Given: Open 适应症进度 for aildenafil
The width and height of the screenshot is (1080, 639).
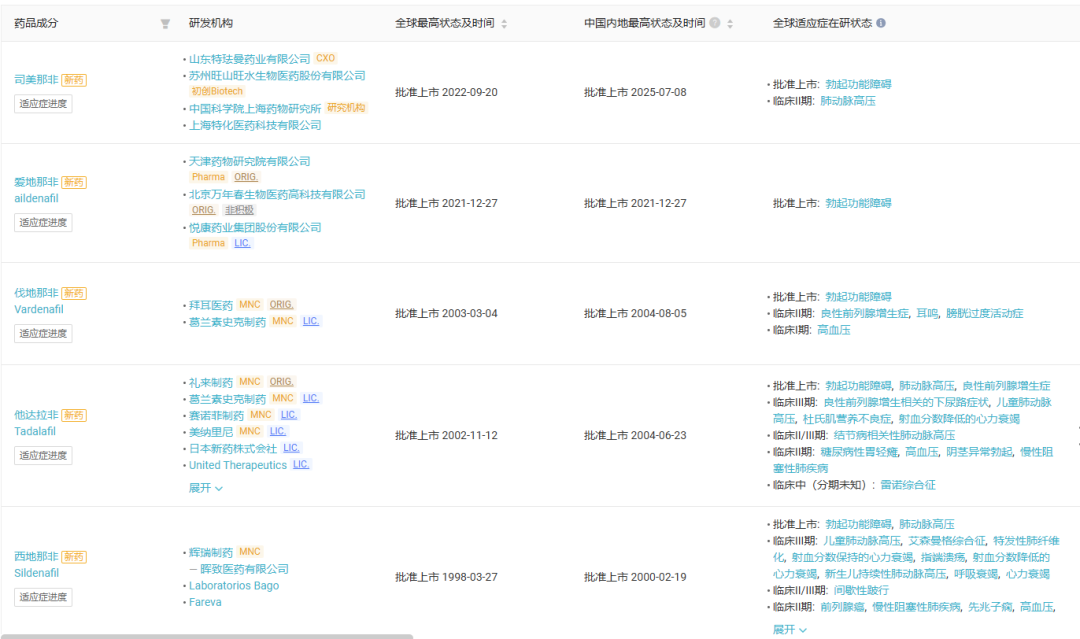Looking at the screenshot, I should (x=43, y=222).
